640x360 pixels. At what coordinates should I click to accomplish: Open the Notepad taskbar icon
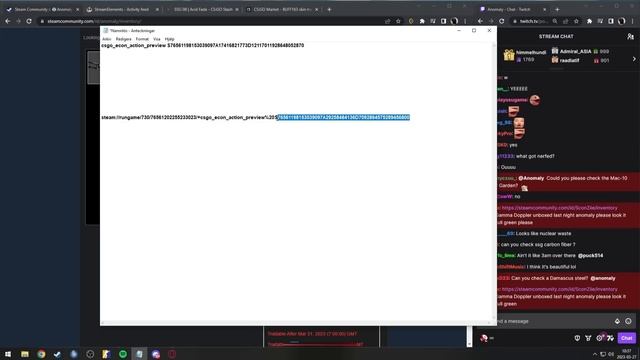139,354
